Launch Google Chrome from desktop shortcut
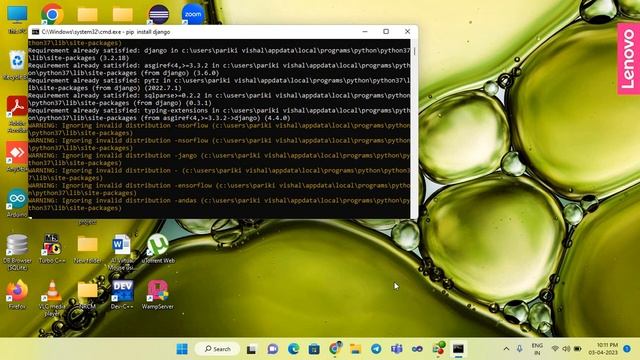 (52, 14)
